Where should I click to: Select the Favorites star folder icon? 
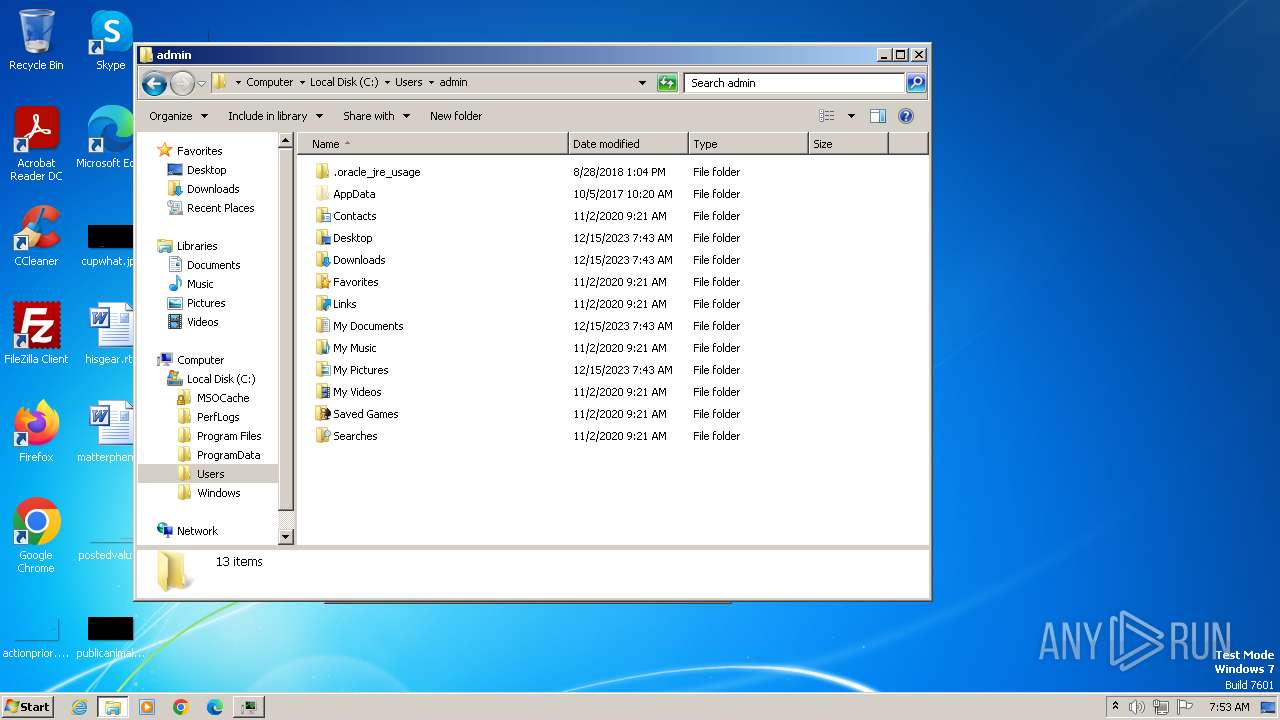coord(322,282)
